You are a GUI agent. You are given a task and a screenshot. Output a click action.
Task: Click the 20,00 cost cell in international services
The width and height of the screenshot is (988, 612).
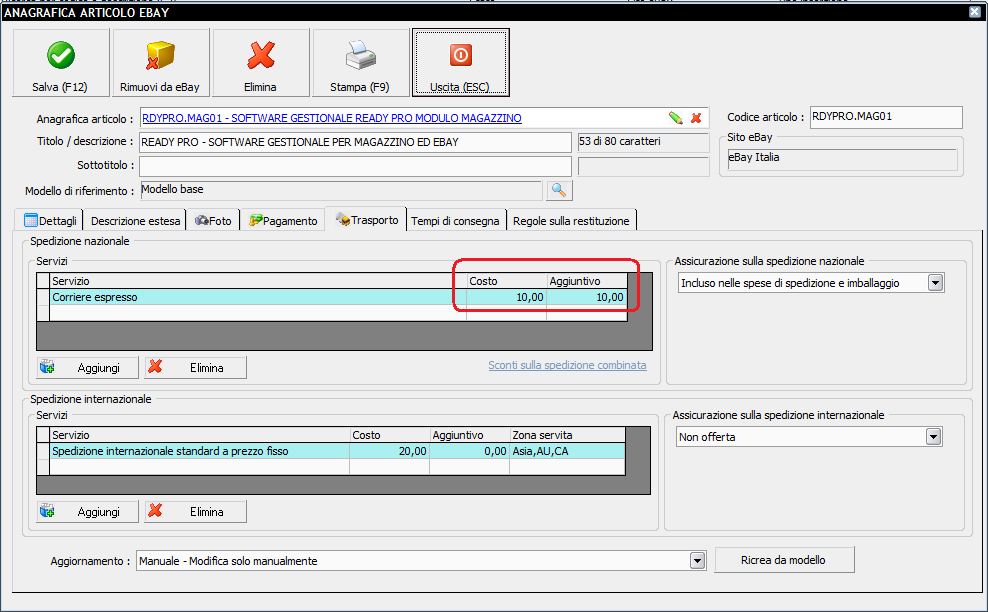[x=389, y=451]
